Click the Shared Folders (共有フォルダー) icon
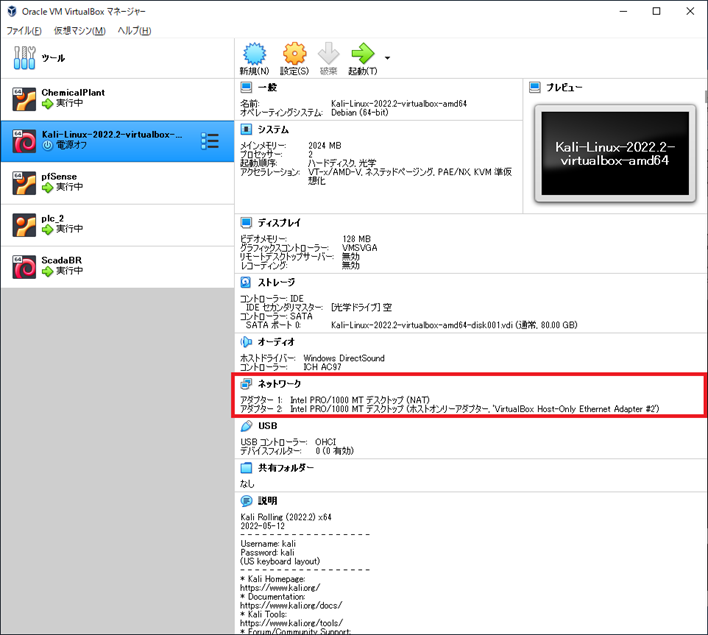The width and height of the screenshot is (708, 635). pyautogui.click(x=246, y=467)
